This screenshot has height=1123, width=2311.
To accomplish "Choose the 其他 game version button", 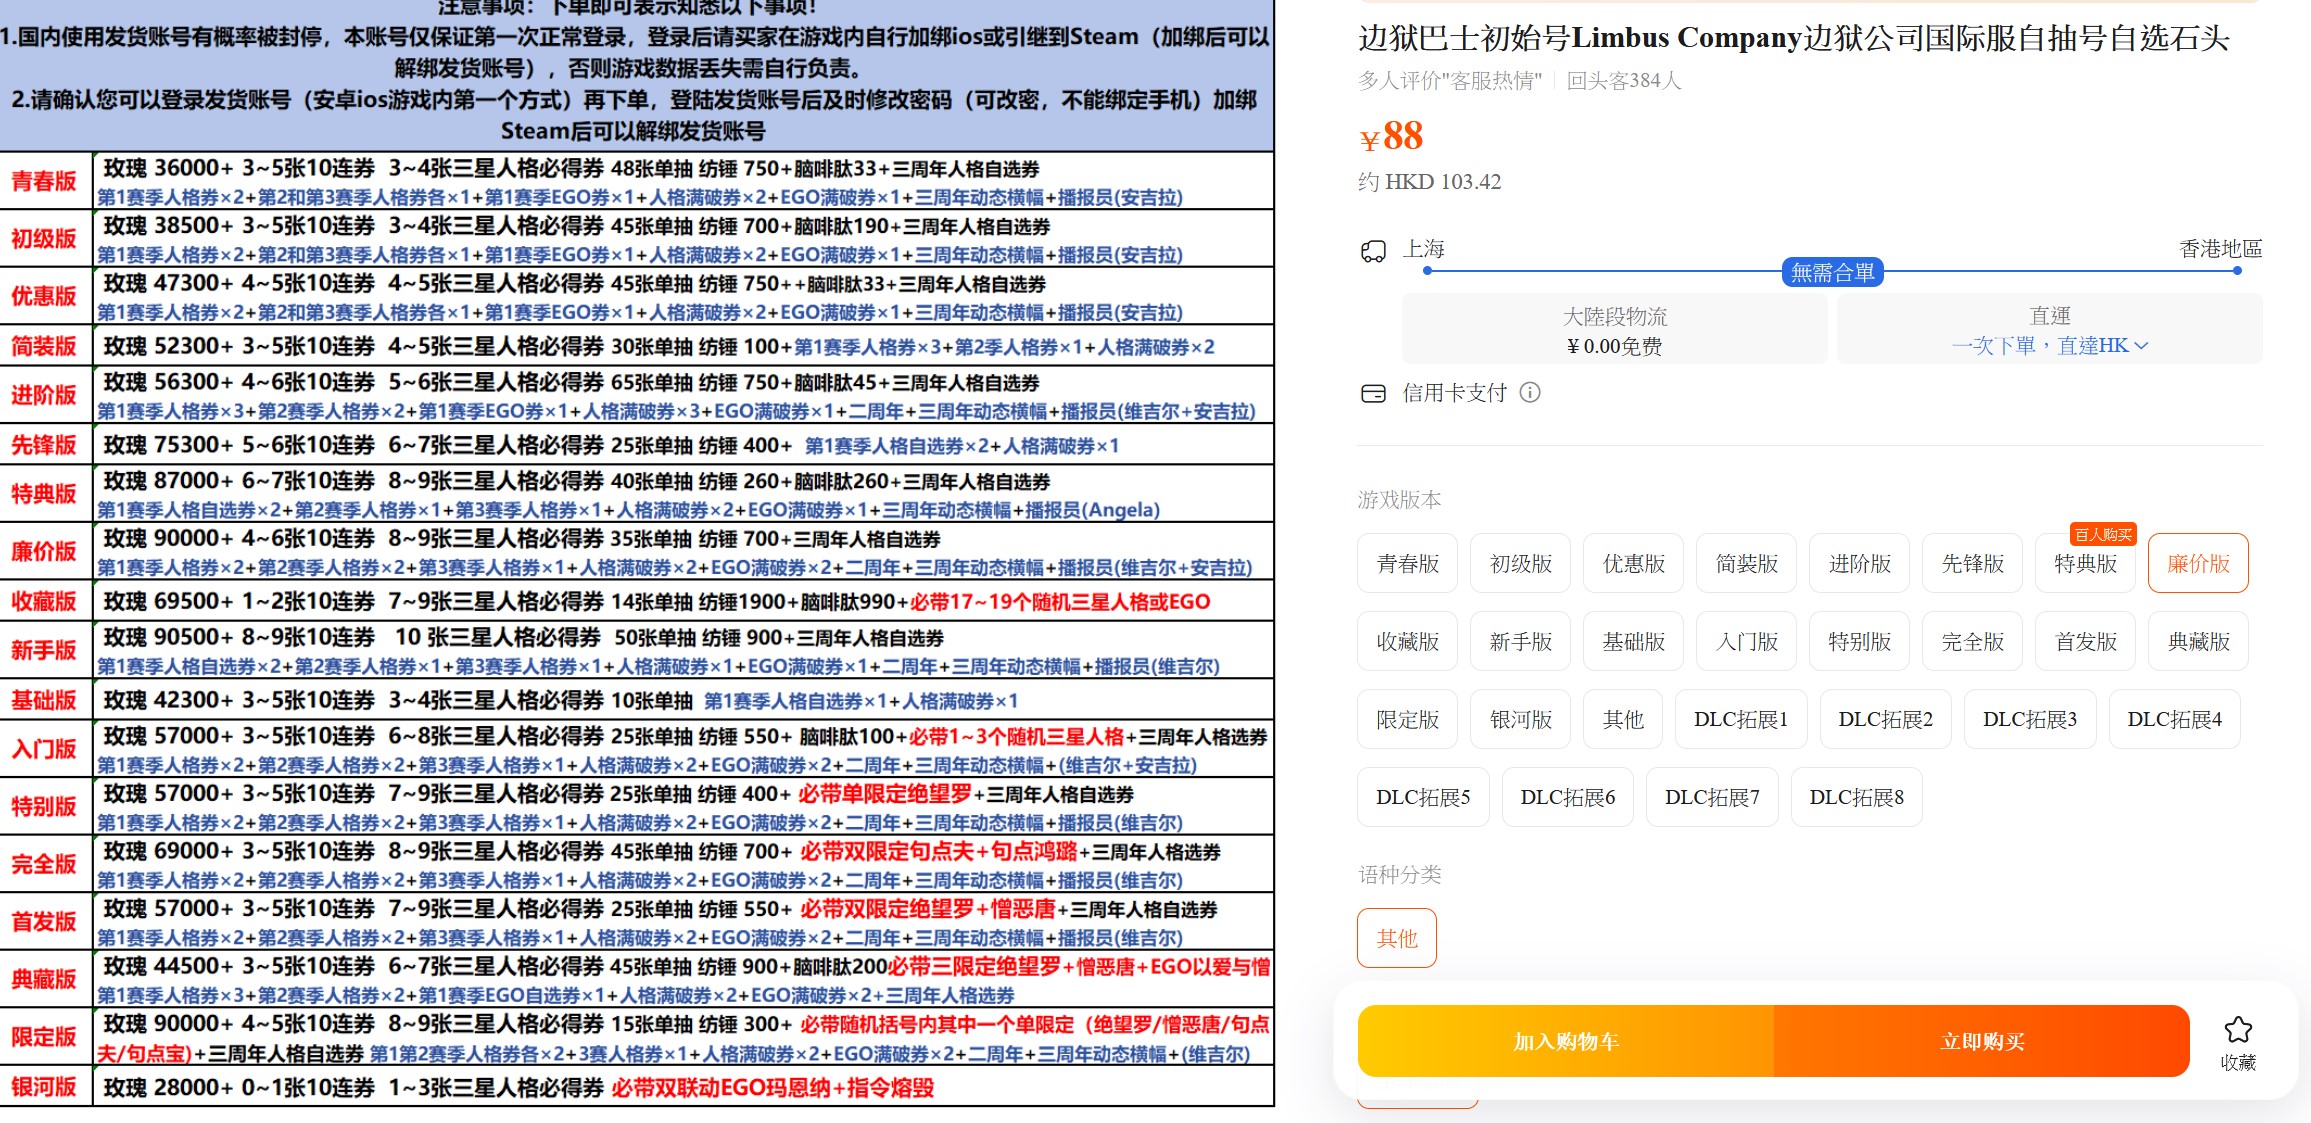I will pyautogui.click(x=1623, y=720).
